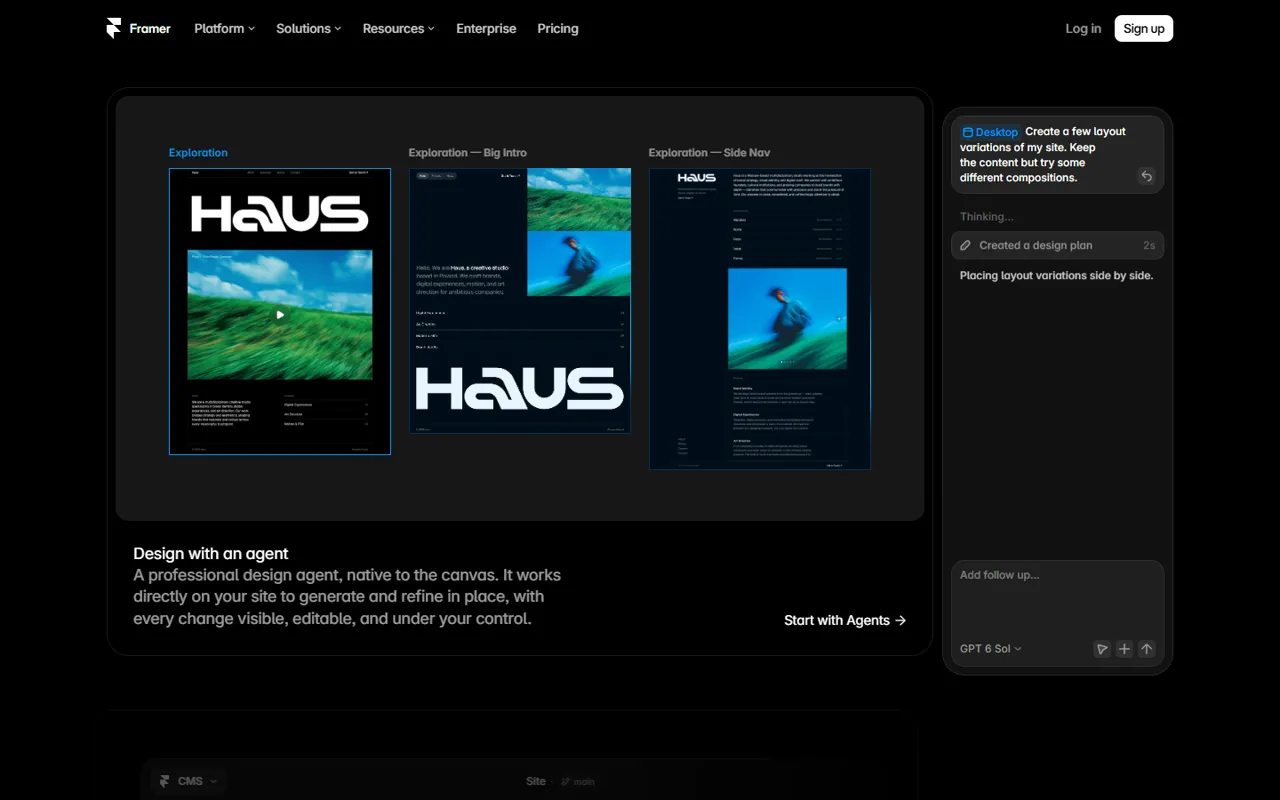Open the Solutions menu
The height and width of the screenshot is (800, 1280).
point(308,28)
